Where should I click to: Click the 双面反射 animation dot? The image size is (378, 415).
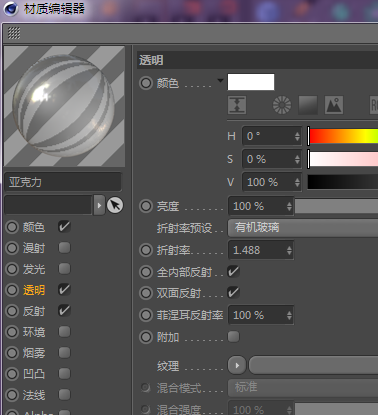tap(146, 293)
